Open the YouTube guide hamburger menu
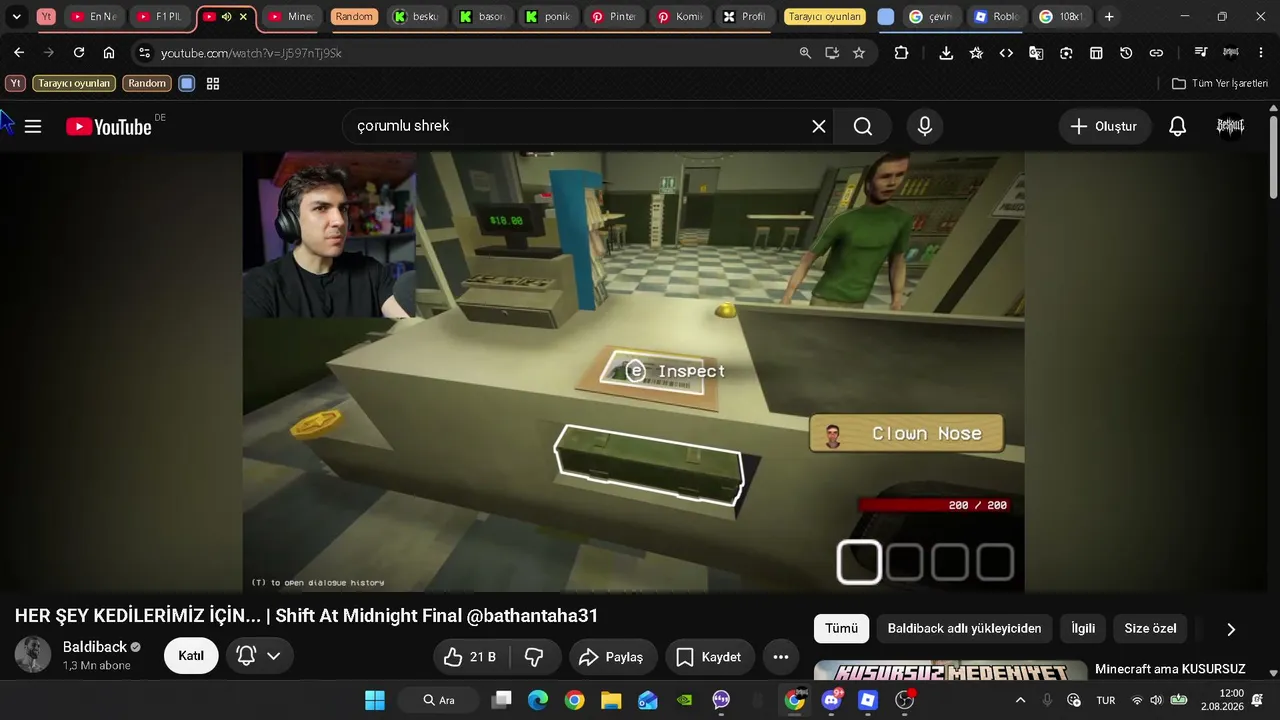1280x720 pixels. point(33,126)
